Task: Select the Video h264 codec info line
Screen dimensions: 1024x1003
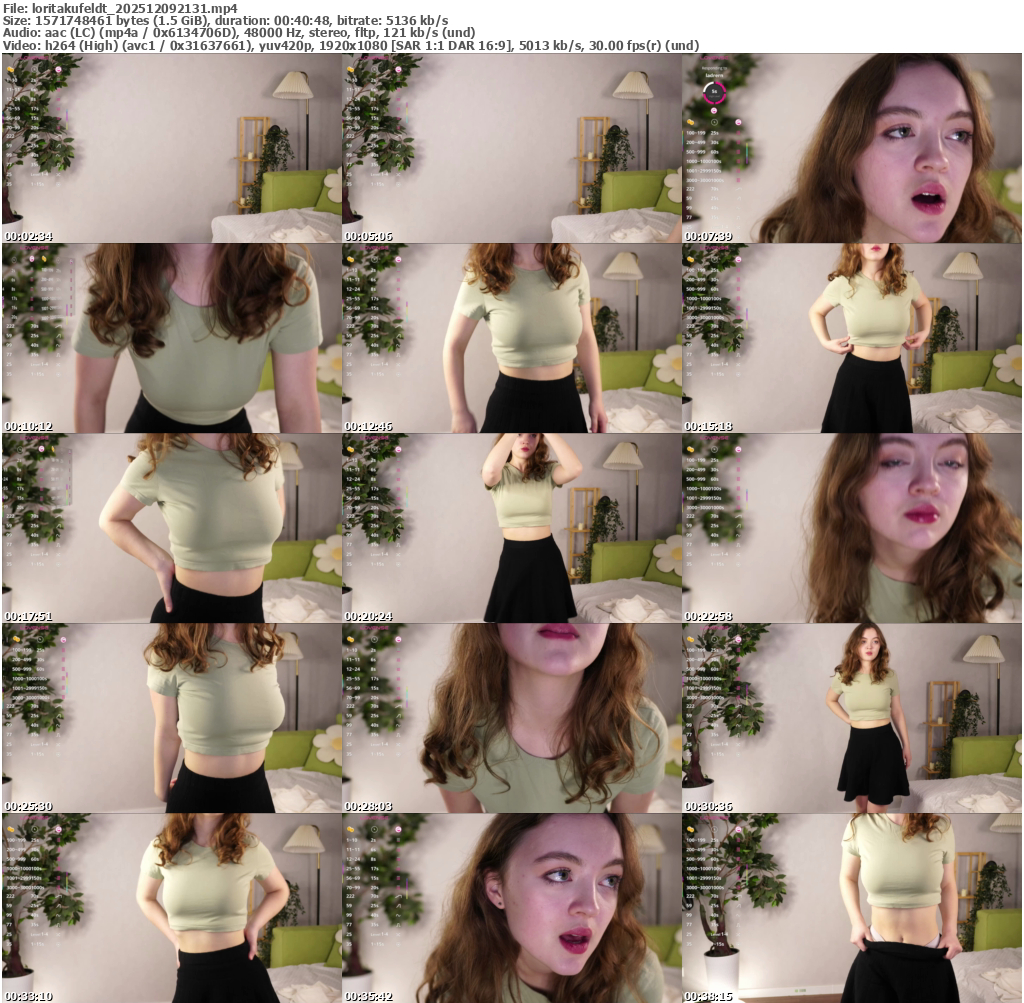Action: 351,46
